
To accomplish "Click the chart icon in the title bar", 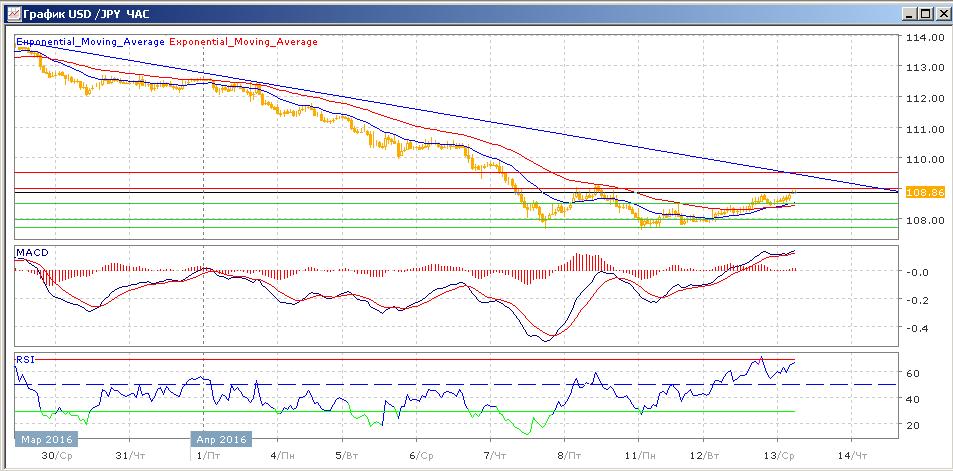I will [11, 12].
